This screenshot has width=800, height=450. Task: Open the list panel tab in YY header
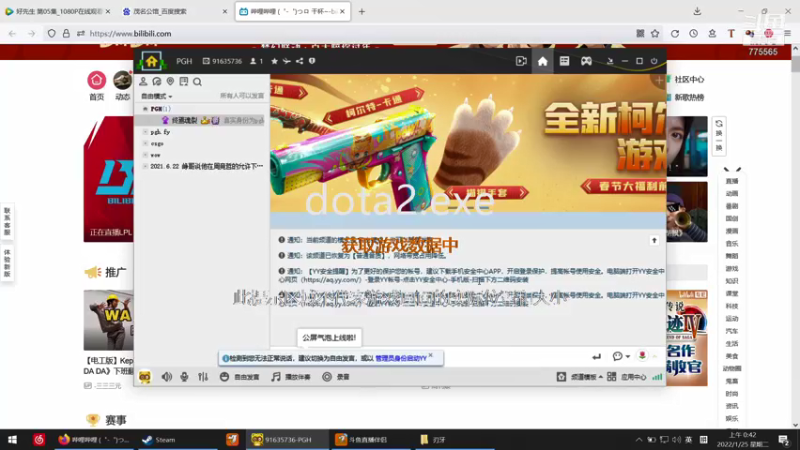click(564, 61)
